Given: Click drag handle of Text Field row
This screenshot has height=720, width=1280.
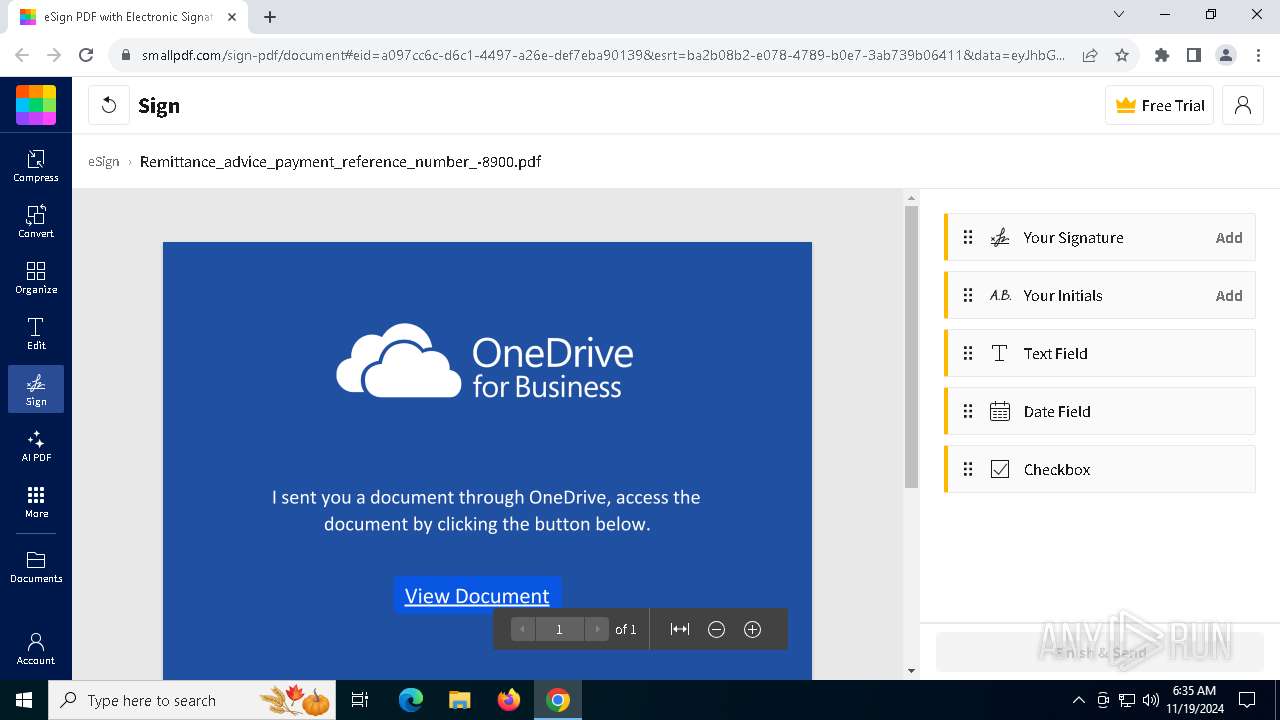Looking at the screenshot, I should 968,353.
